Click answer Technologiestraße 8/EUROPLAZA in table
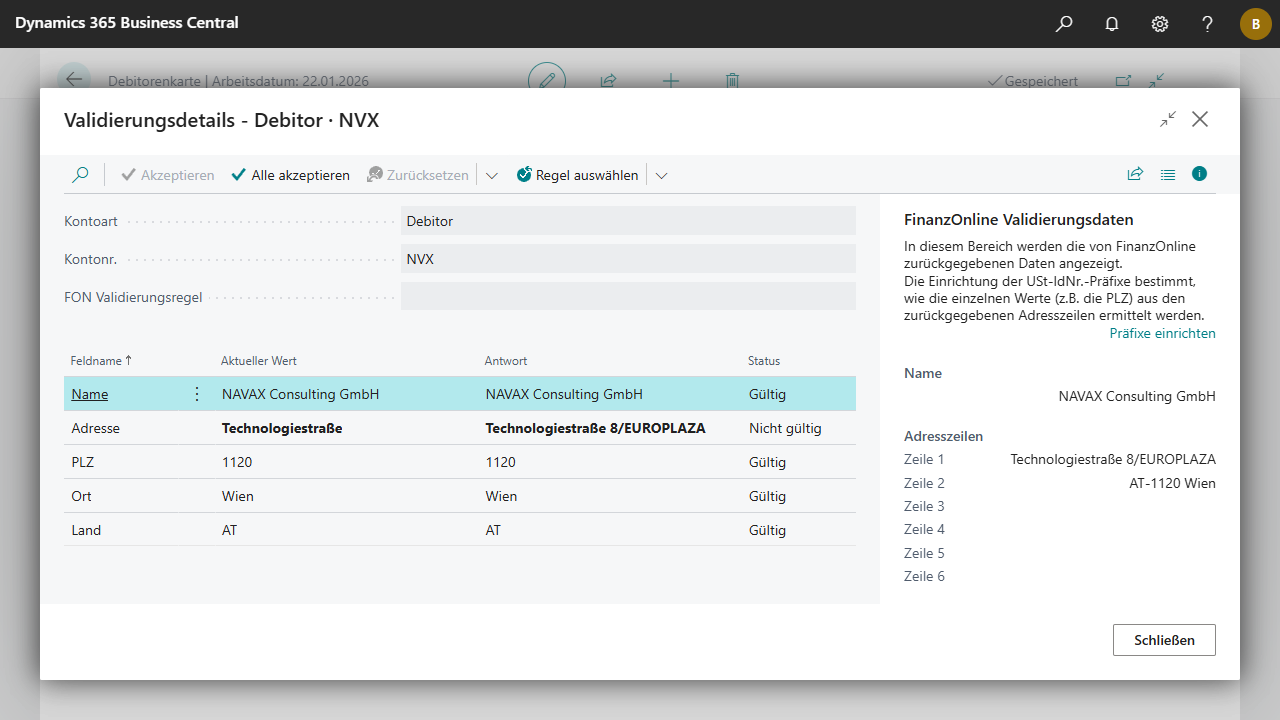Viewport: 1280px width, 720px height. click(595, 428)
